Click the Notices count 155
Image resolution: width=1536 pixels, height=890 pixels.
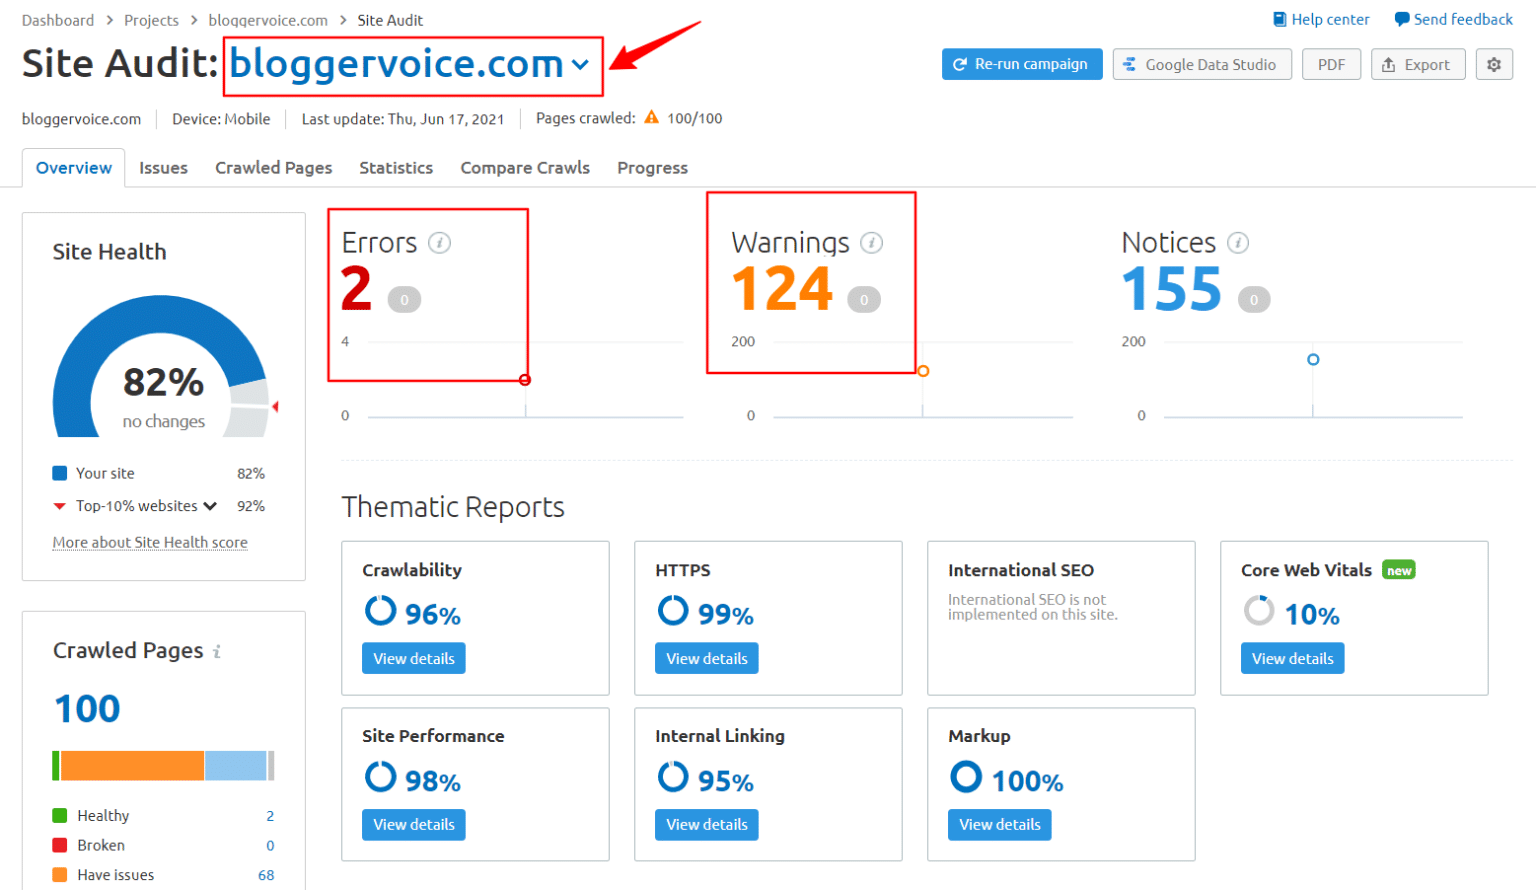[x=1172, y=289]
